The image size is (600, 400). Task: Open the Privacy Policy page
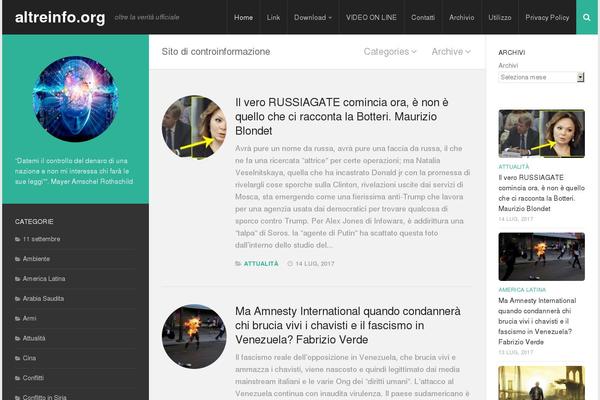[x=547, y=17]
